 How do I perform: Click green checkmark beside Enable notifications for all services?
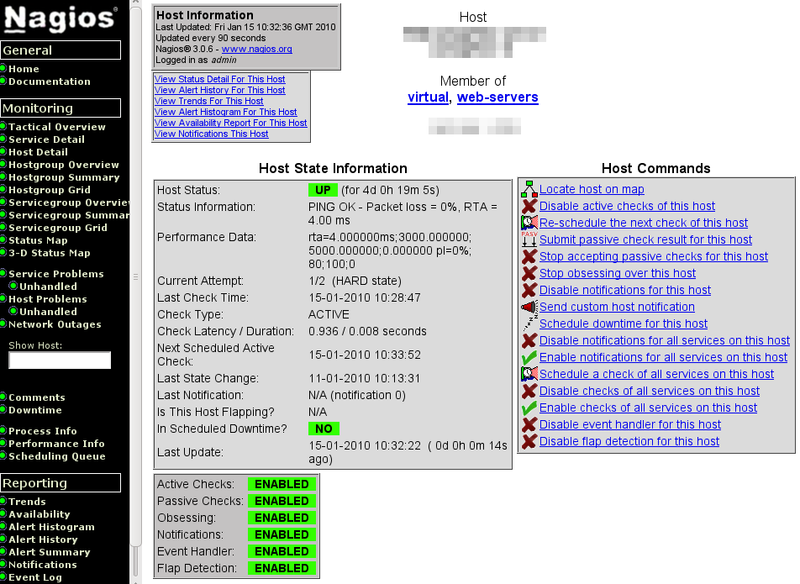point(529,357)
